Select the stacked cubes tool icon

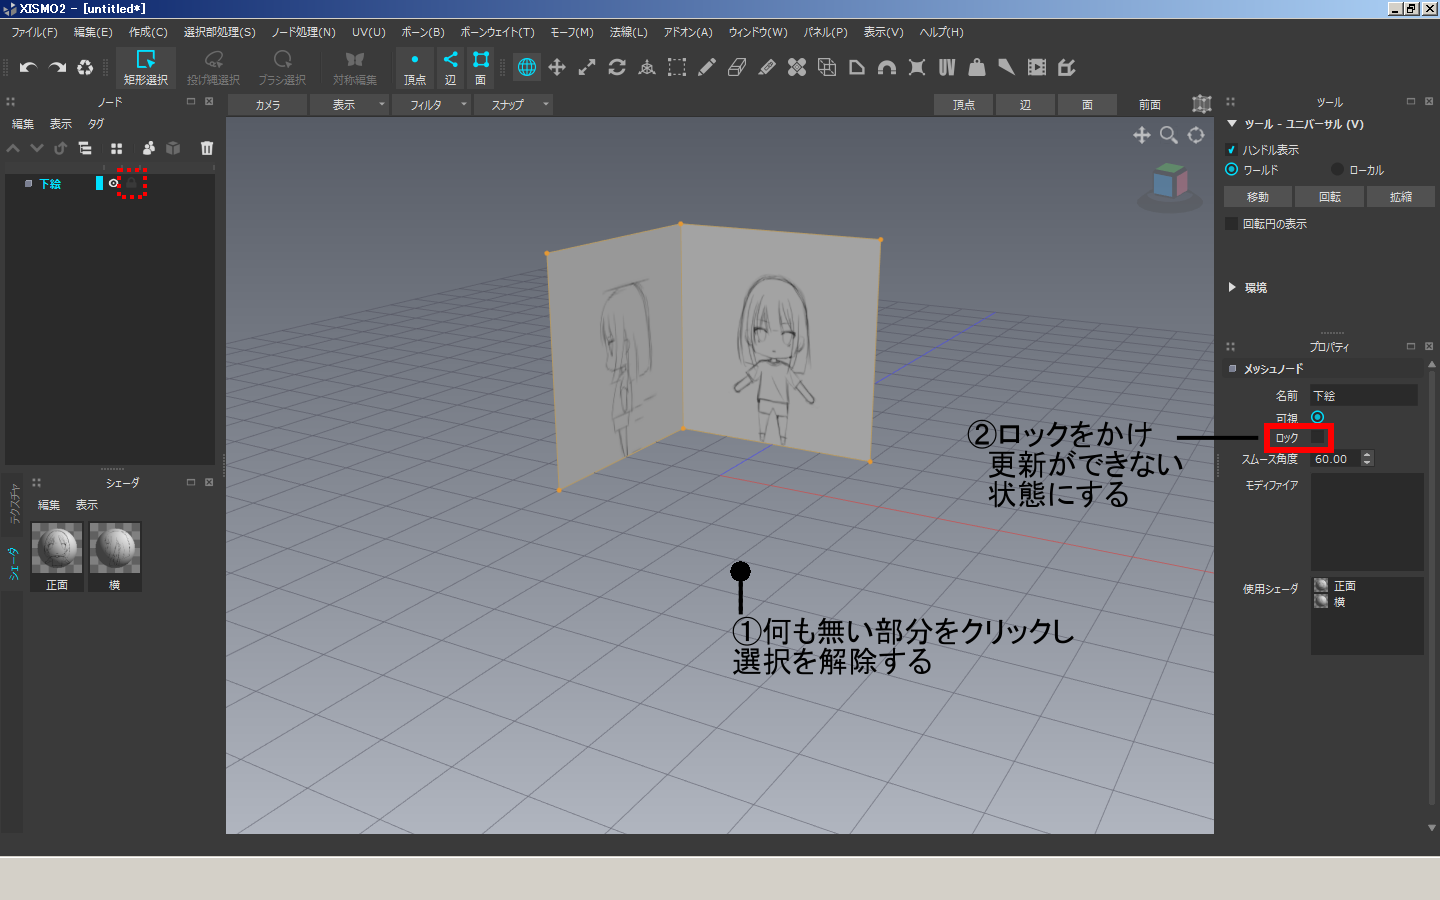[827, 67]
